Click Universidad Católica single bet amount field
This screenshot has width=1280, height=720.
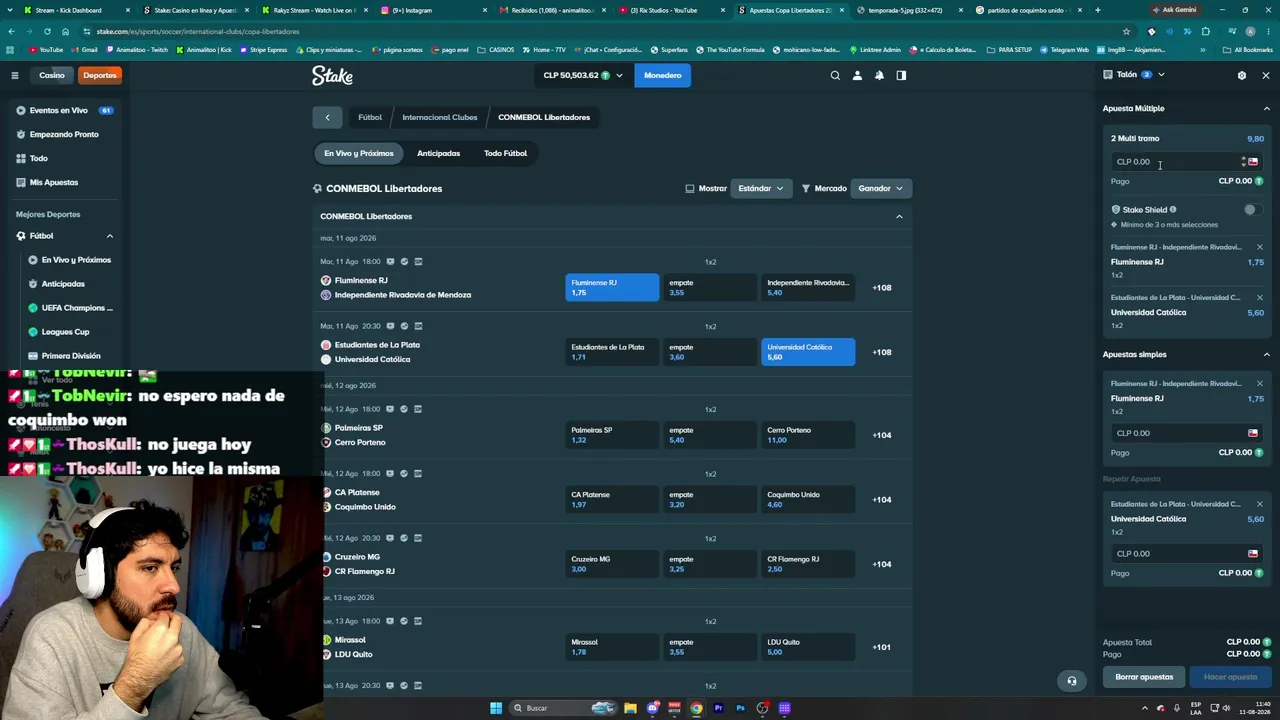[x=1186, y=554]
